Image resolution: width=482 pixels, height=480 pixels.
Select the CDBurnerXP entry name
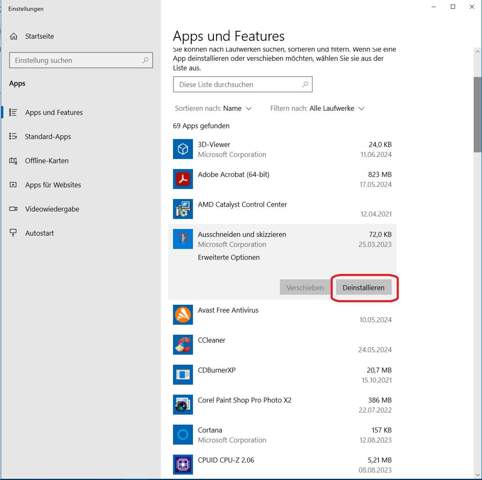pos(217,370)
